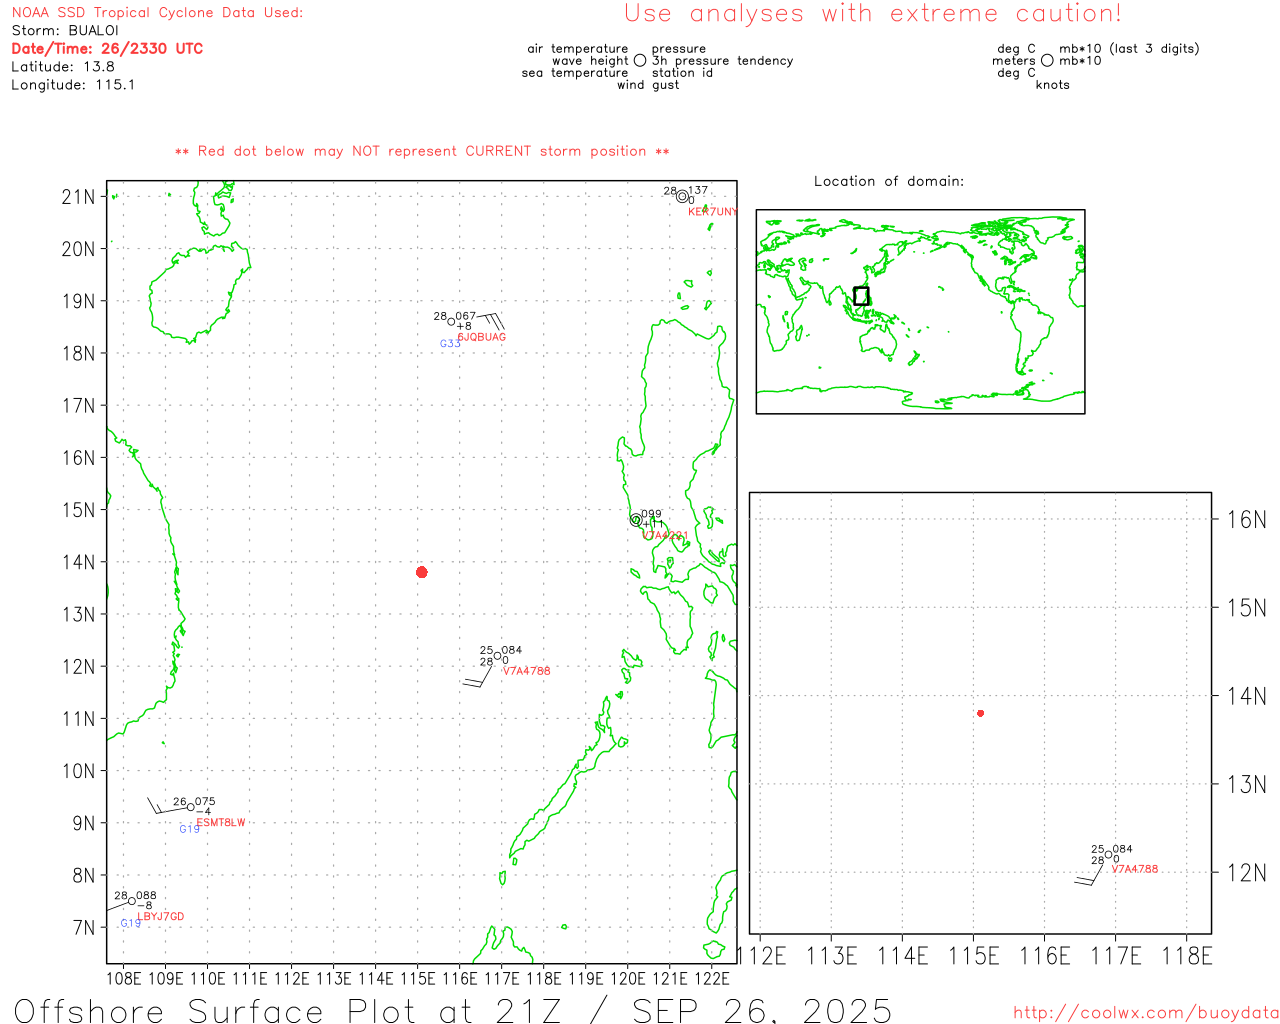
Task: Click 'NOAA SSD Tropical Cyclone Data Used:' heading
Action: click(157, 13)
